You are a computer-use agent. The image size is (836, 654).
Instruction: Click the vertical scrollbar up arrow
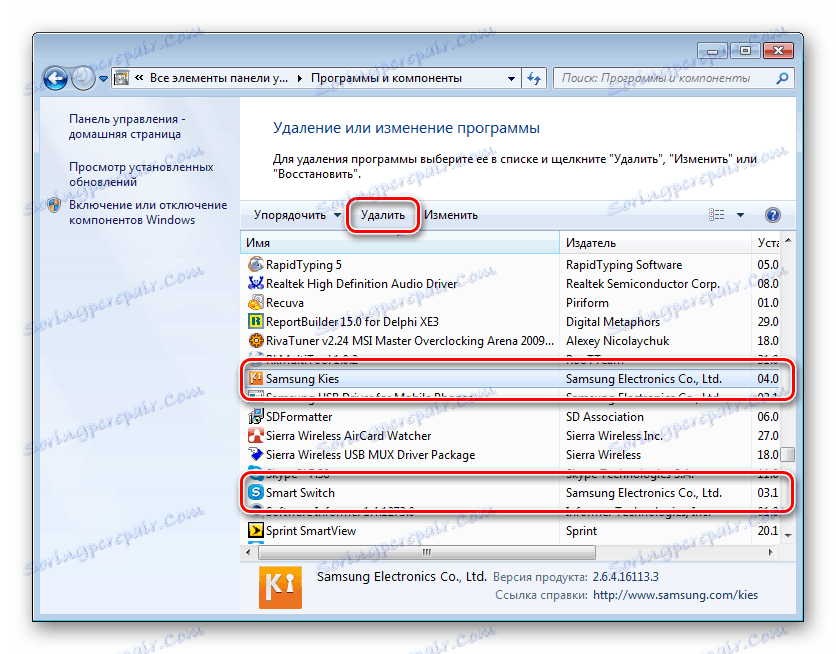(x=788, y=241)
